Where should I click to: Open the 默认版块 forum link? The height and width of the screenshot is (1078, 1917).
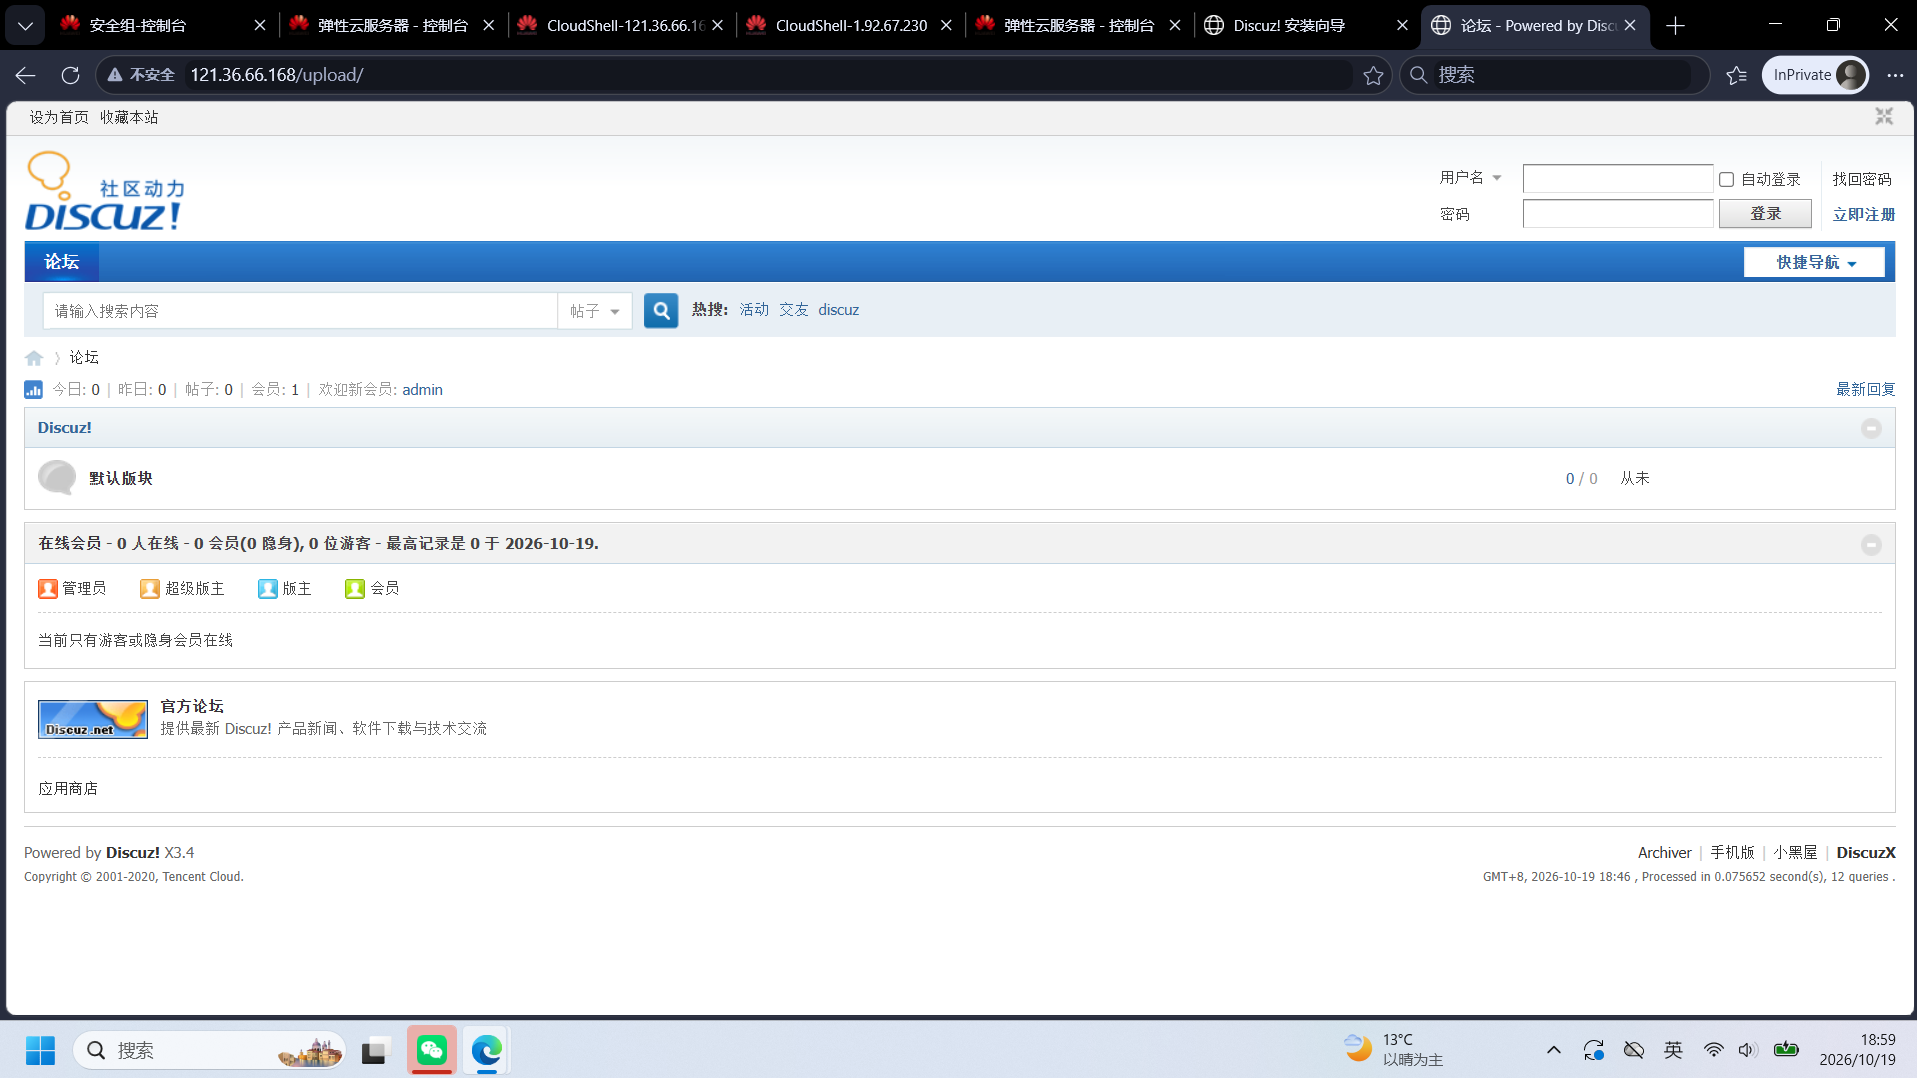121,478
